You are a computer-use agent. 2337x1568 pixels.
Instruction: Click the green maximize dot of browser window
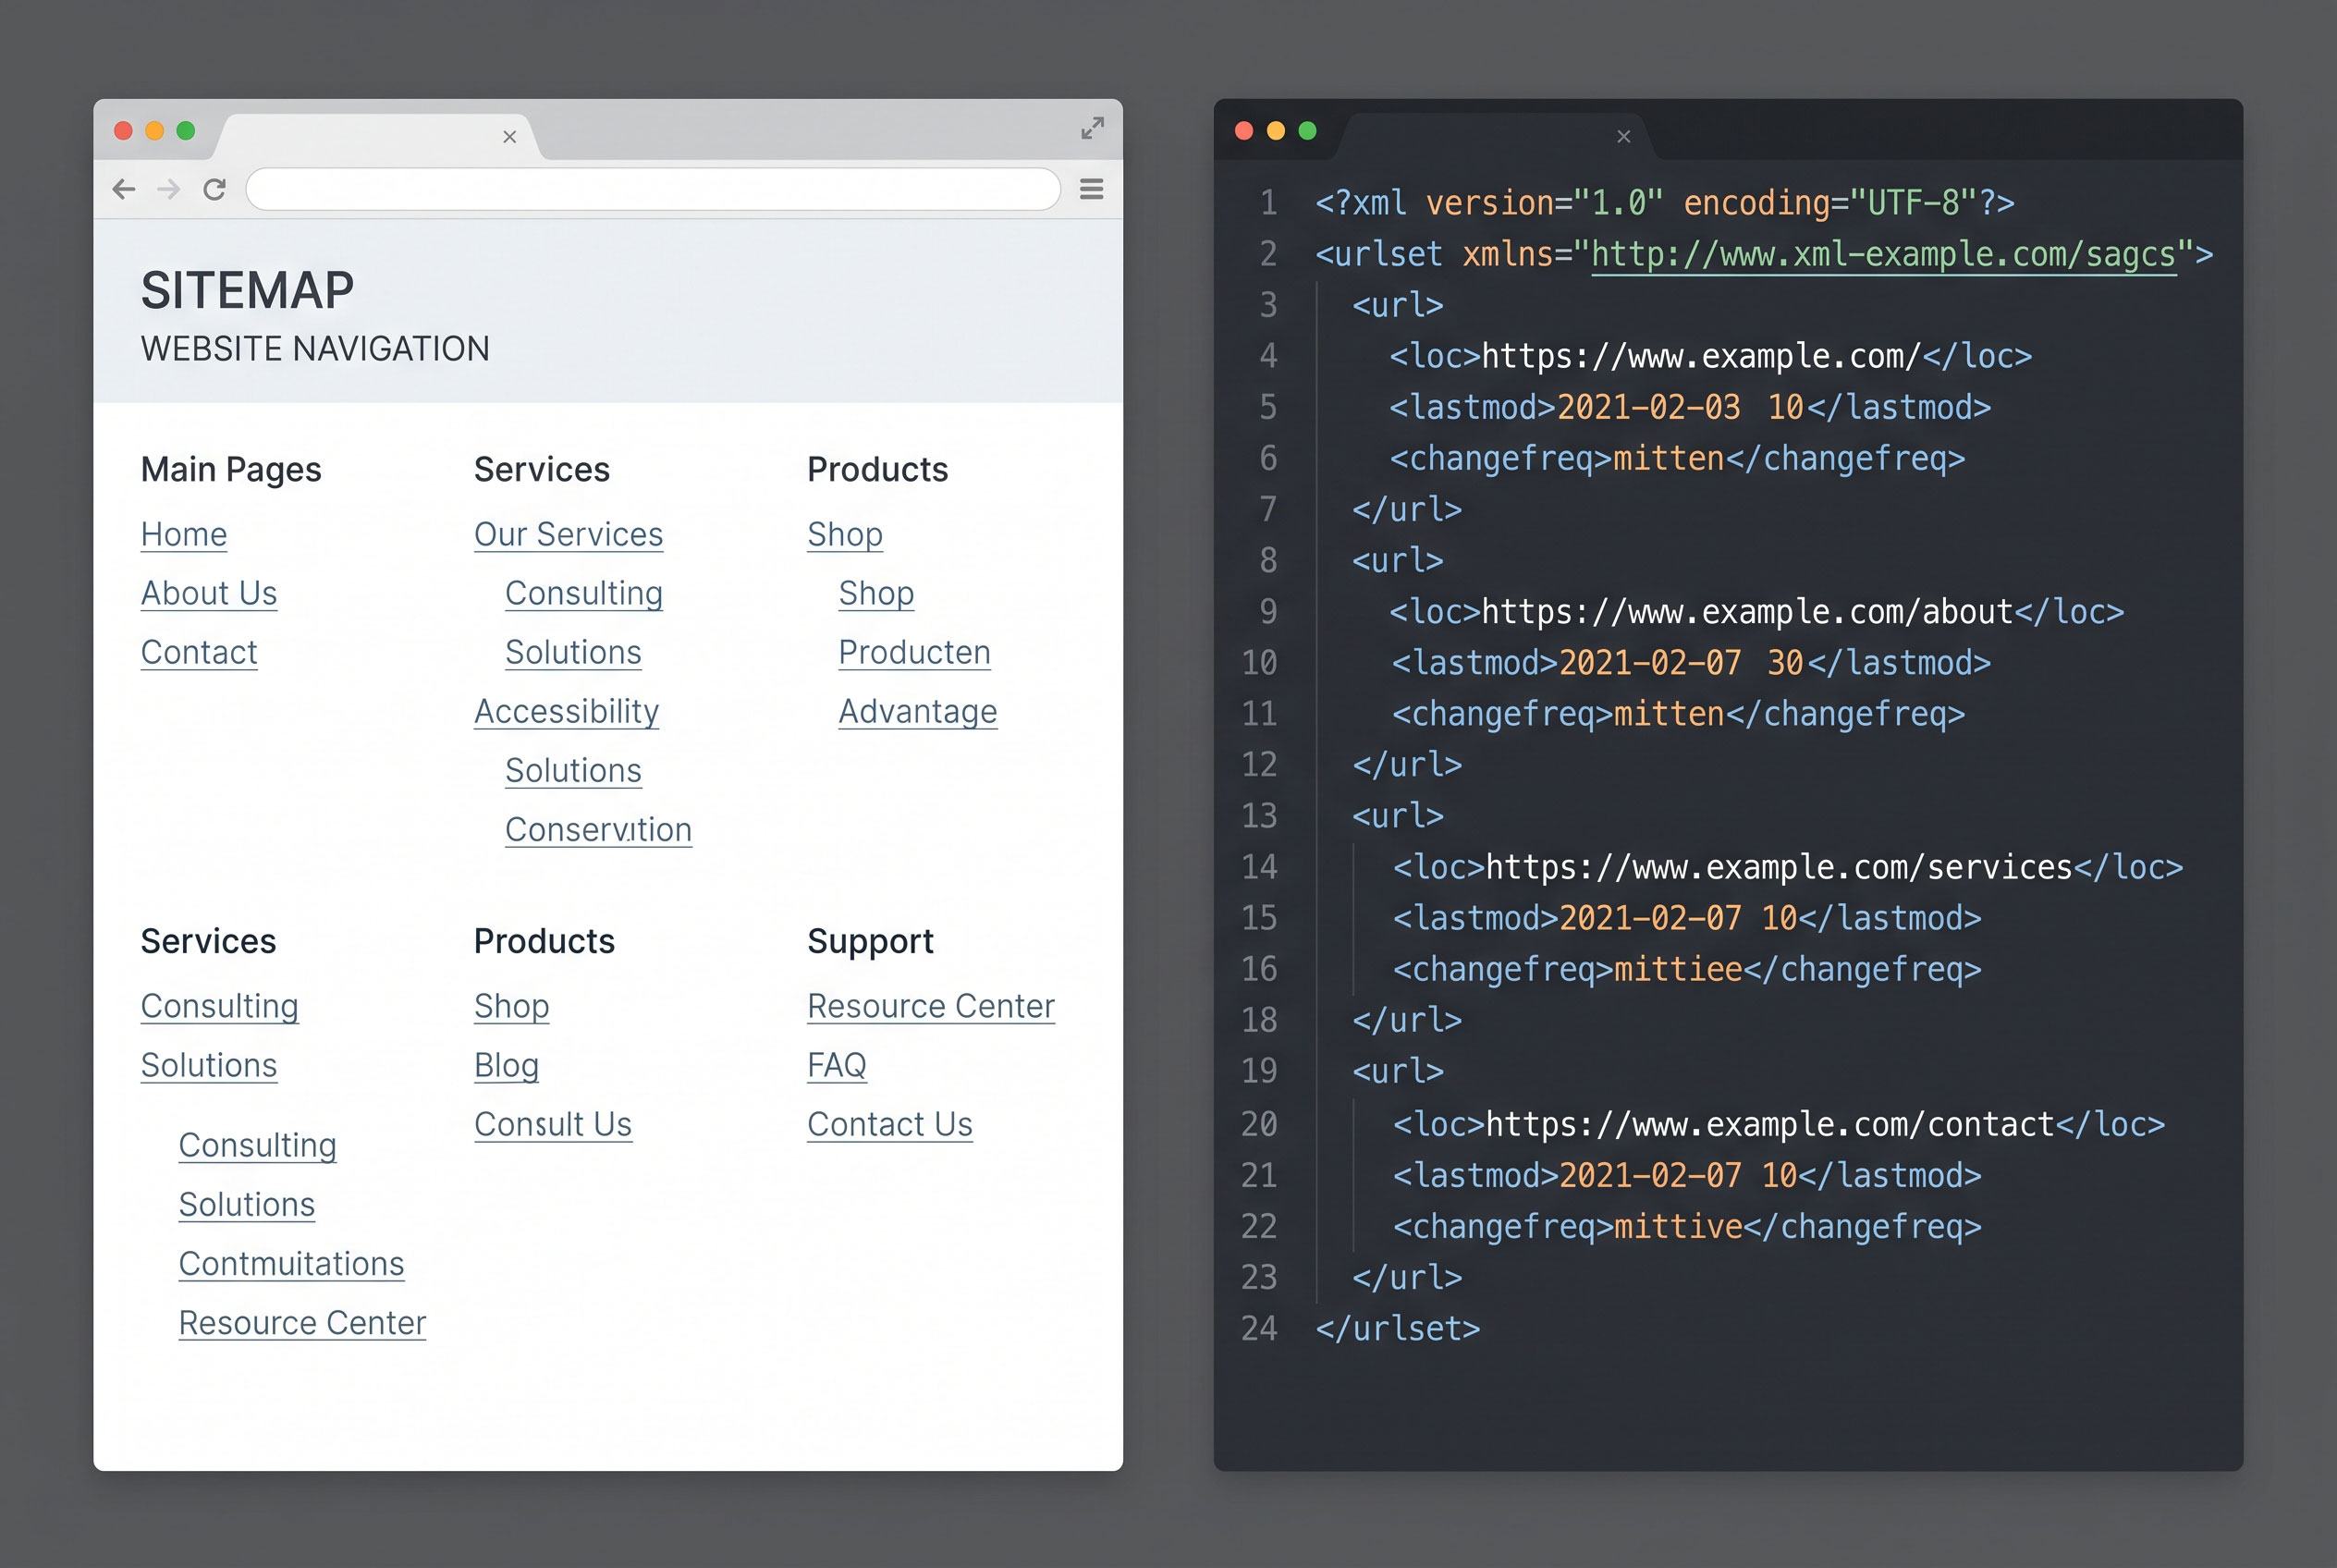coord(186,131)
